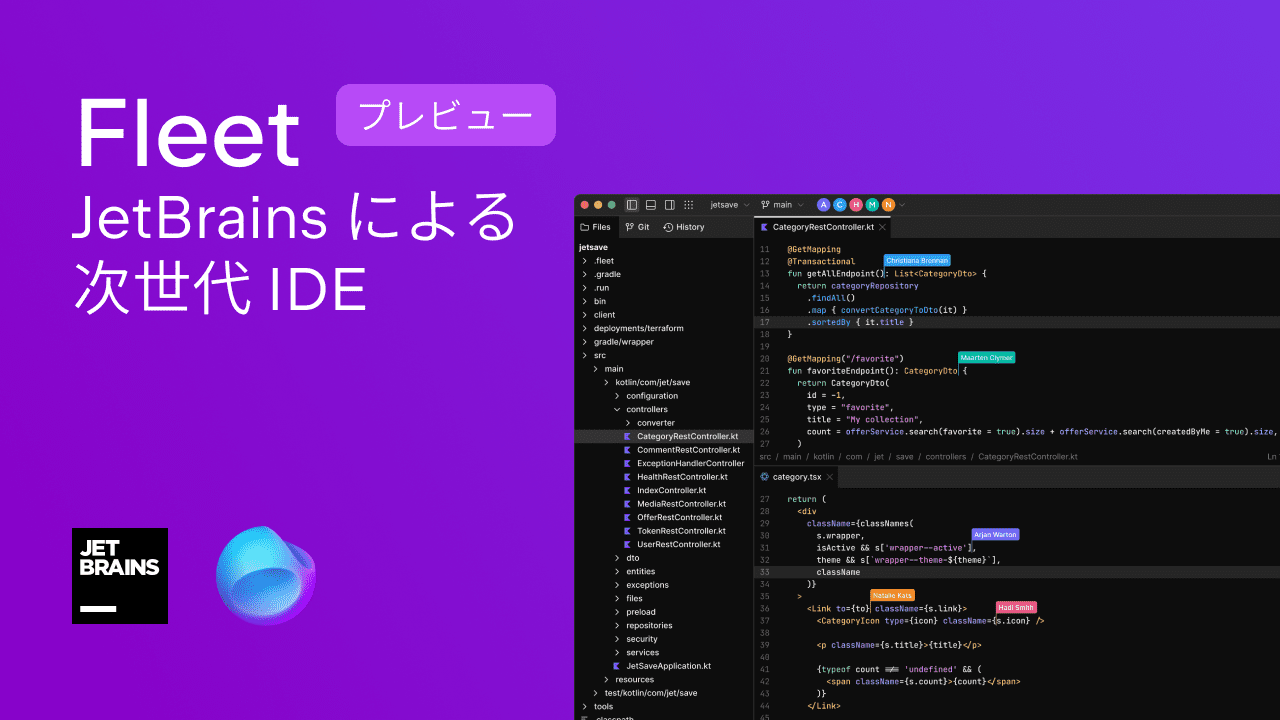The image size is (1280, 720).
Task: Expand the .gradle folder
Action: [x=585, y=274]
